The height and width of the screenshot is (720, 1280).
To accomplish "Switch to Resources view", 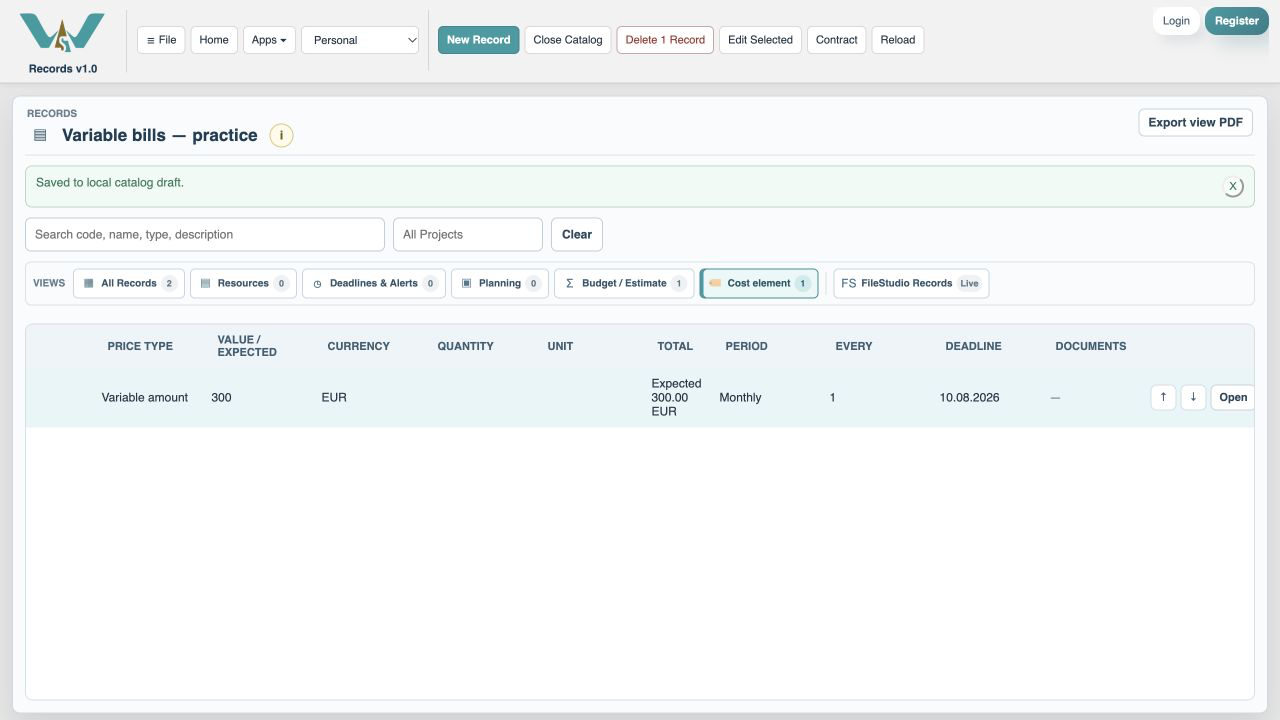I will (x=243, y=283).
